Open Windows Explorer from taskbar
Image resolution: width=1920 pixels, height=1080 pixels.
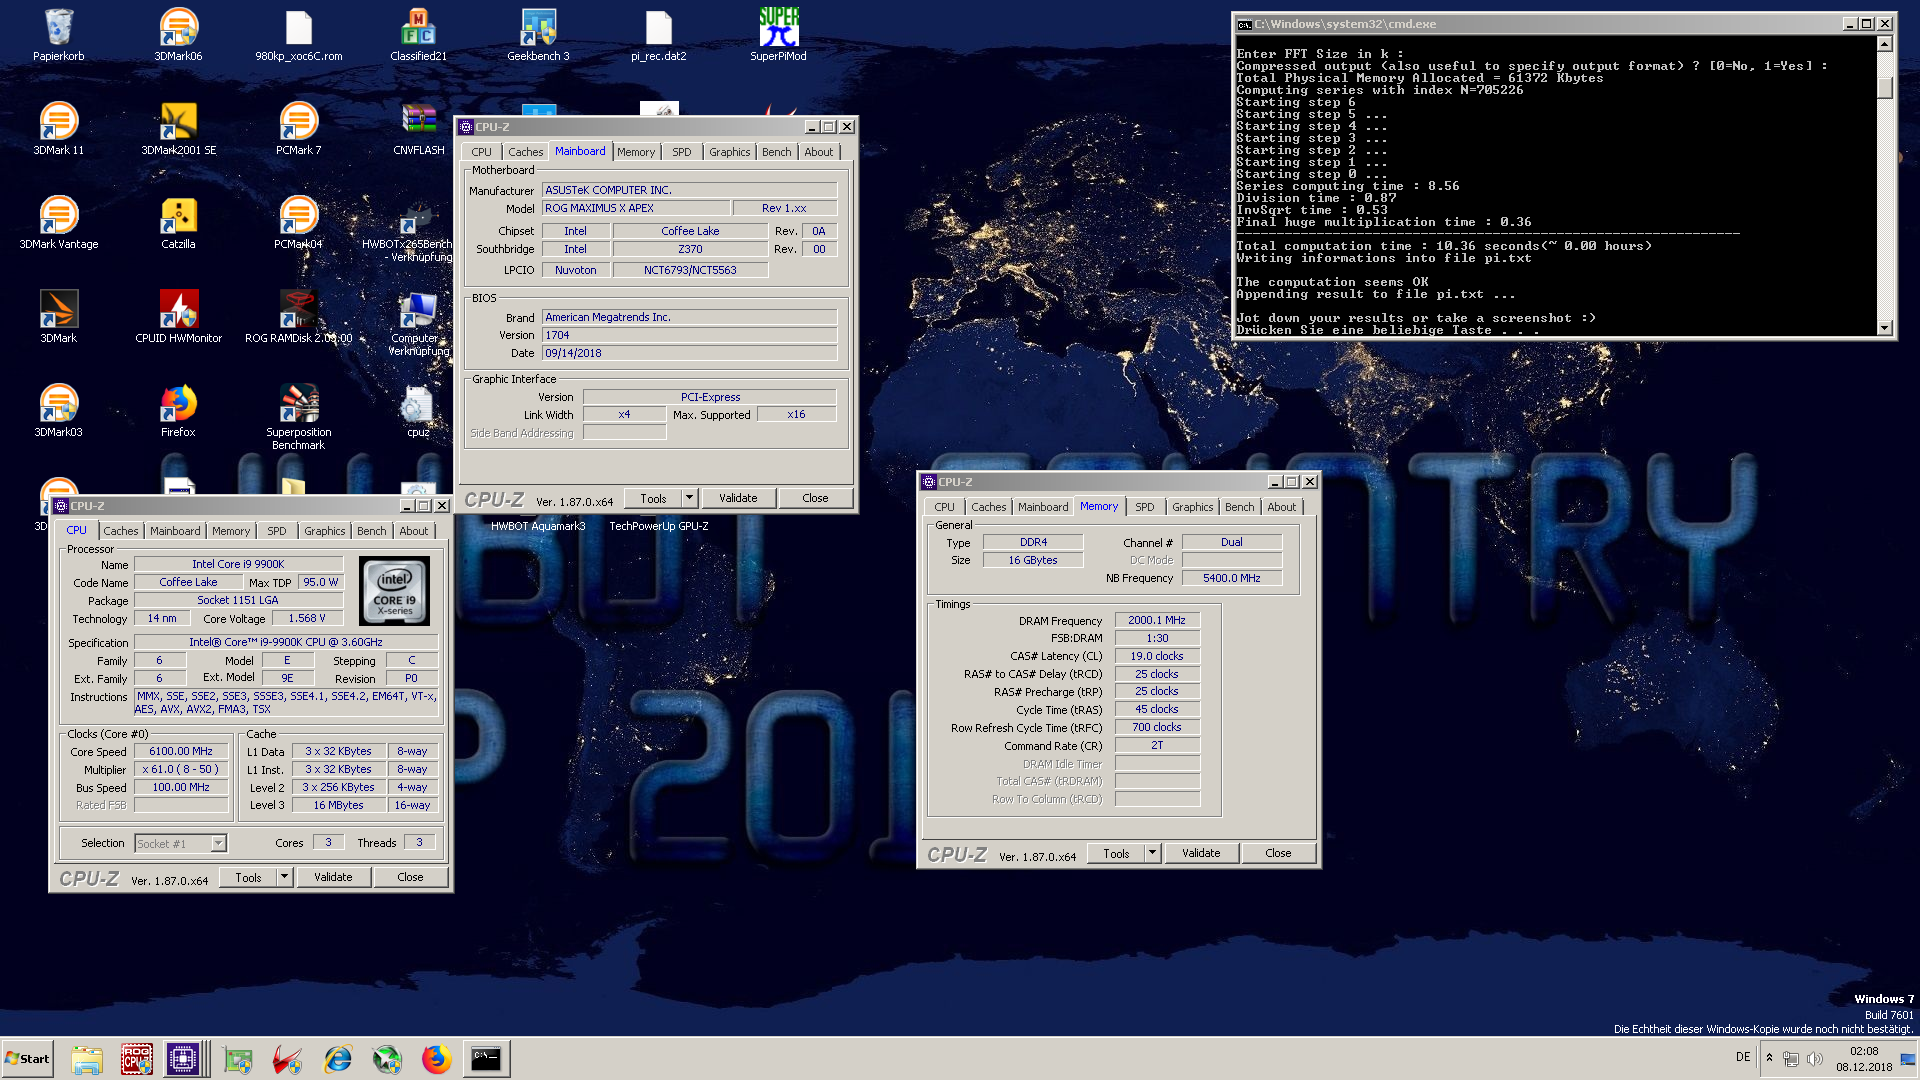tap(87, 1059)
